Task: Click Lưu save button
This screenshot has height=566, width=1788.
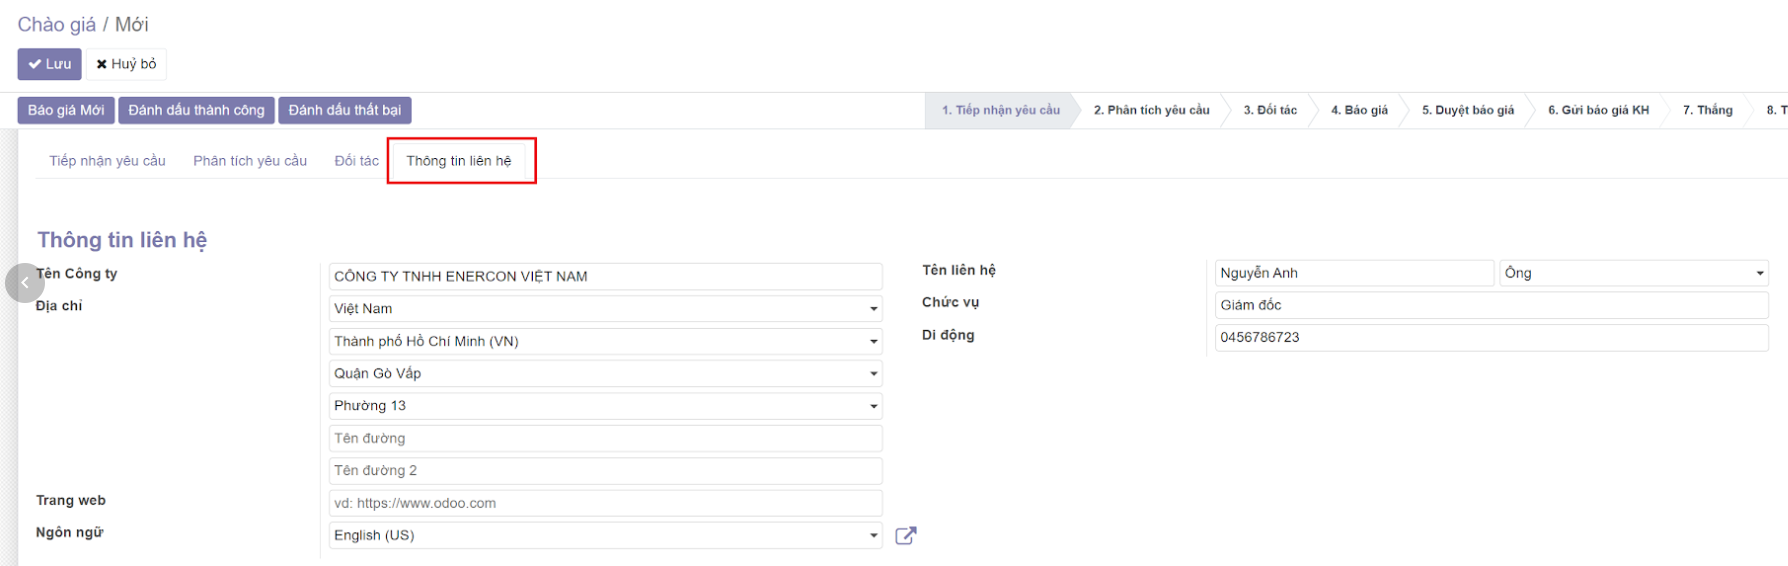Action: 49,64
